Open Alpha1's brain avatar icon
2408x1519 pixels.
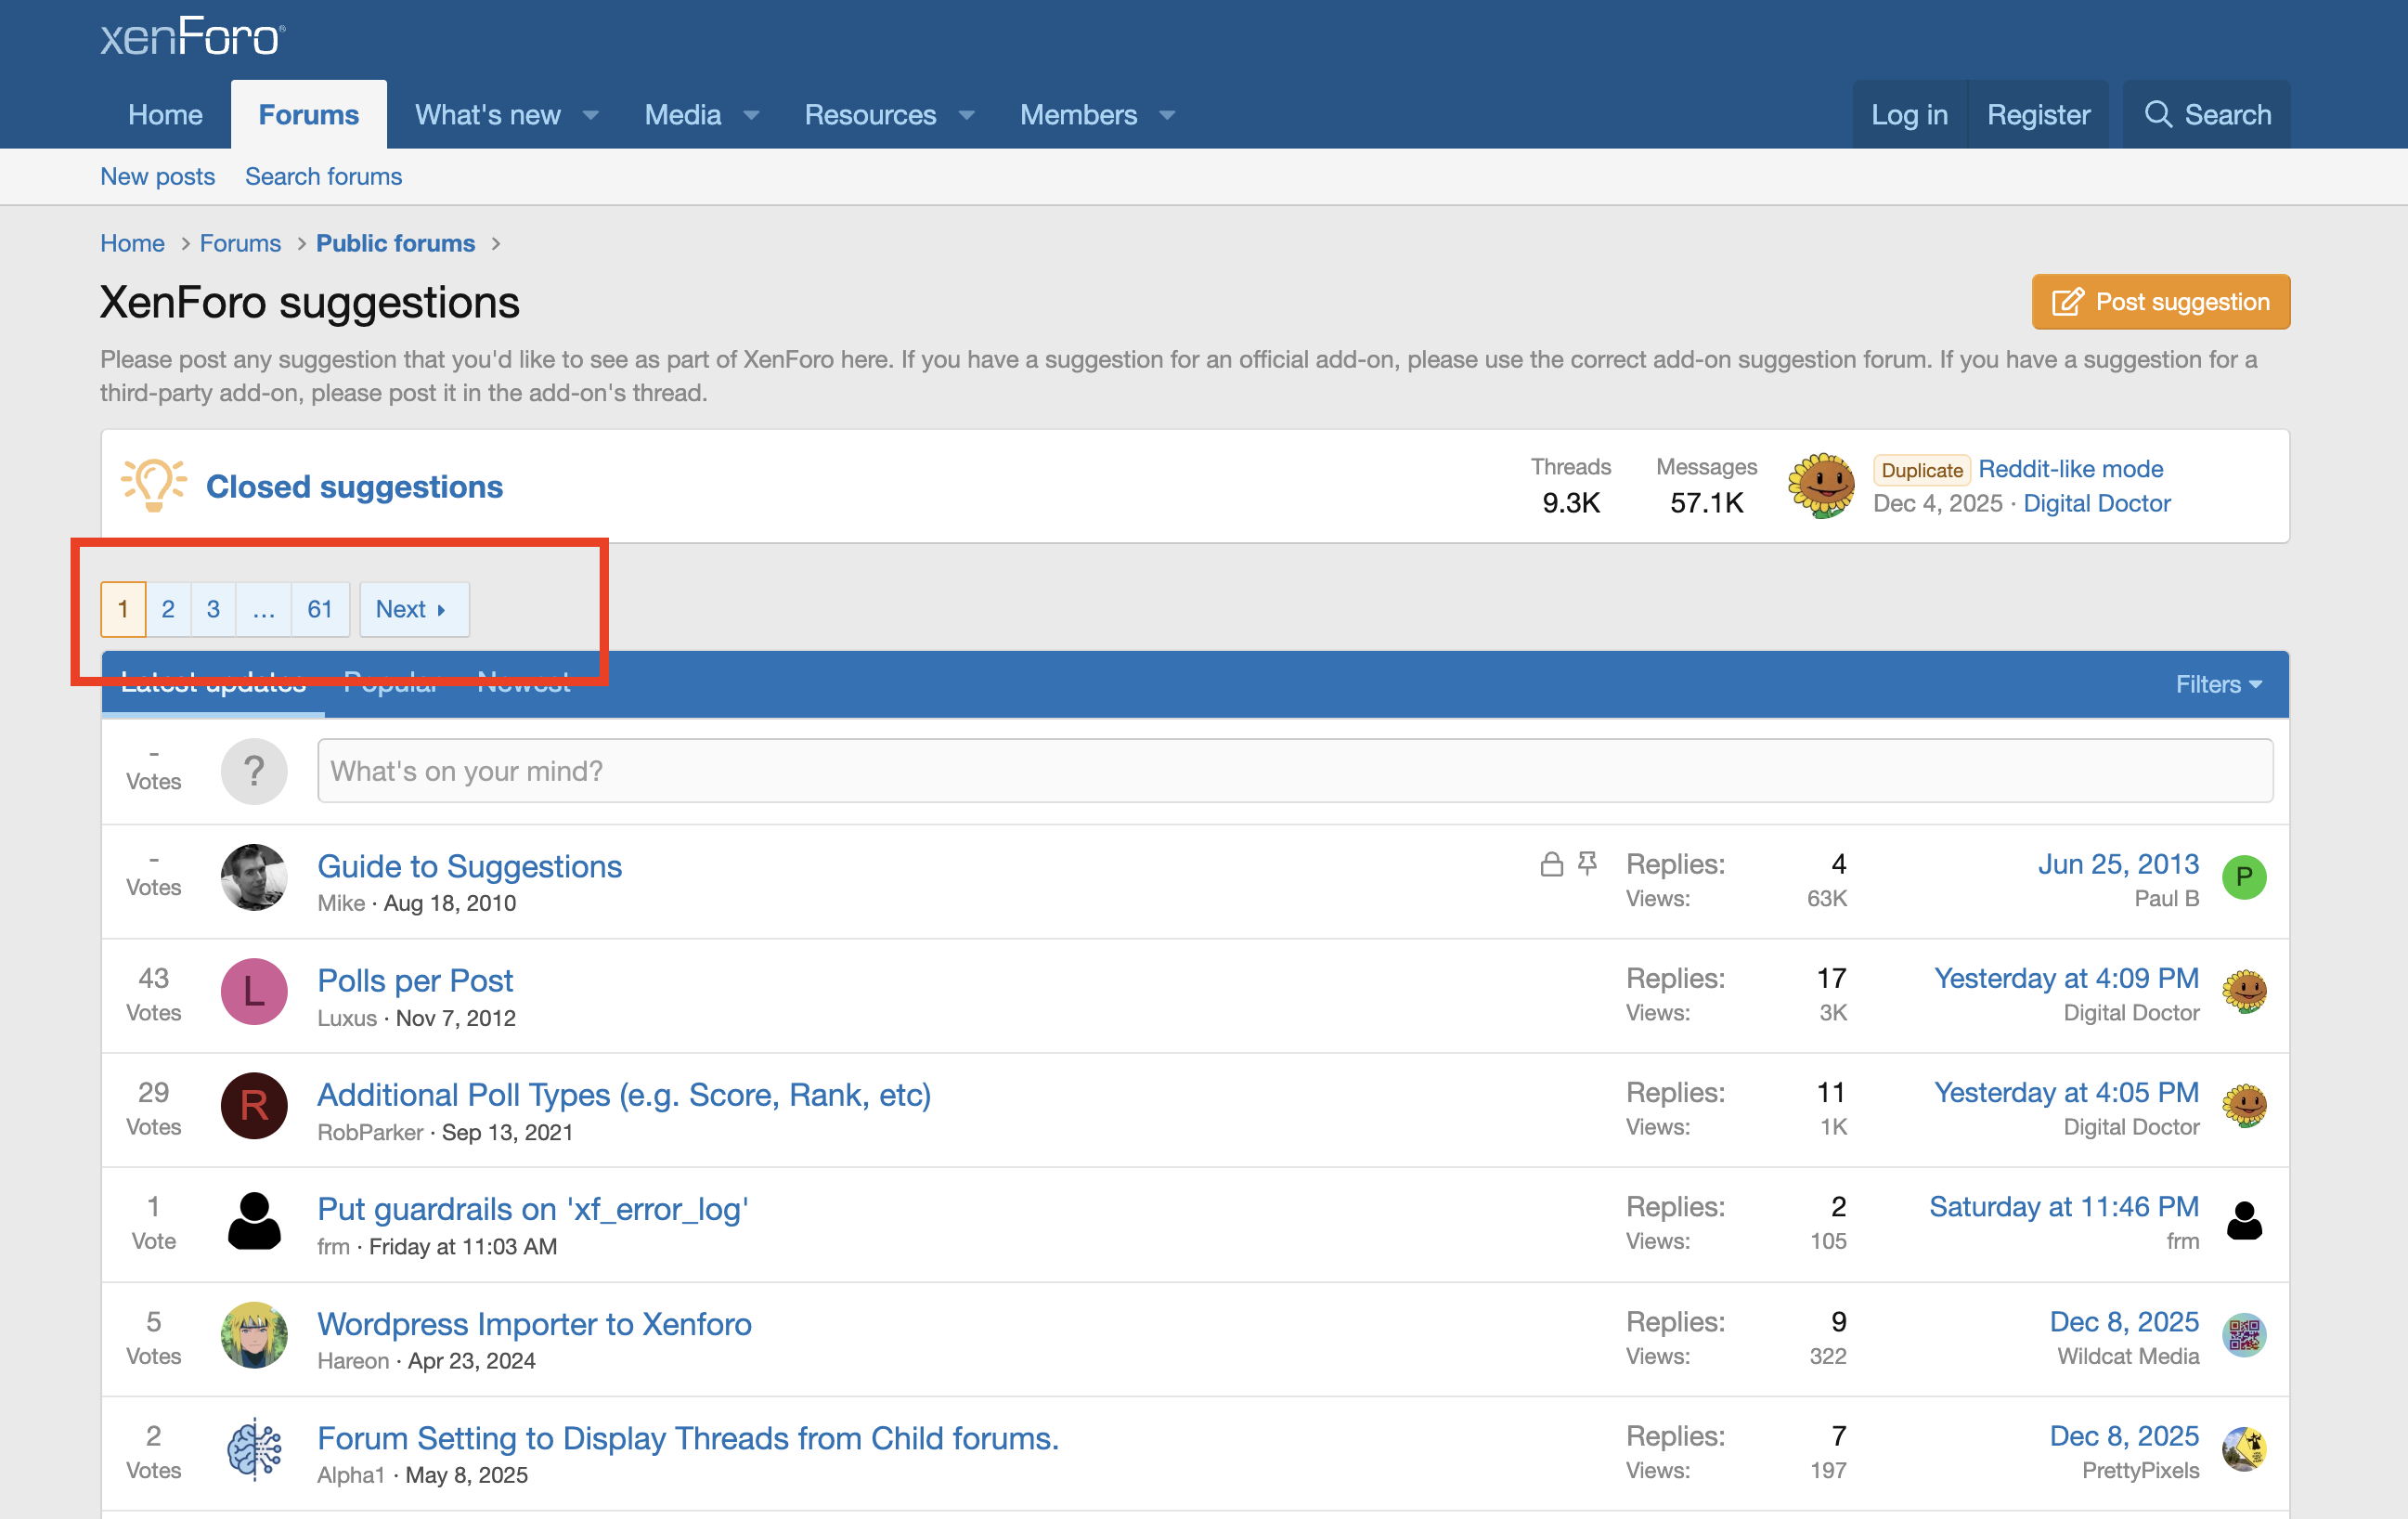point(254,1449)
